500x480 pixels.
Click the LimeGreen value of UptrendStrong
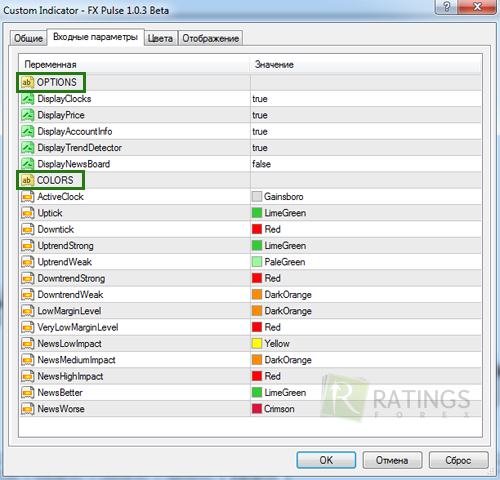[285, 246]
